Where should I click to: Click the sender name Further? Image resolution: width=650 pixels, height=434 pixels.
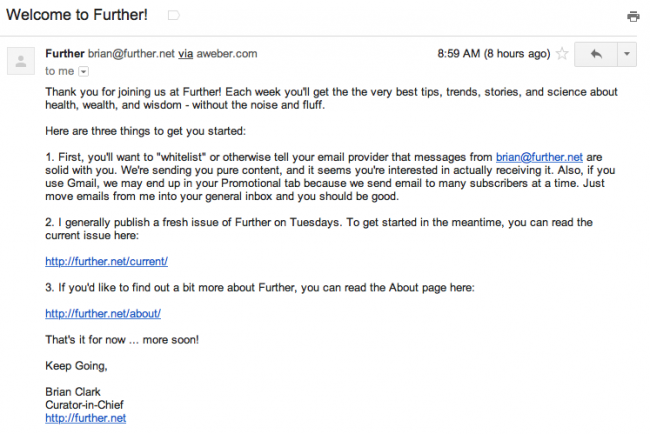coord(65,53)
